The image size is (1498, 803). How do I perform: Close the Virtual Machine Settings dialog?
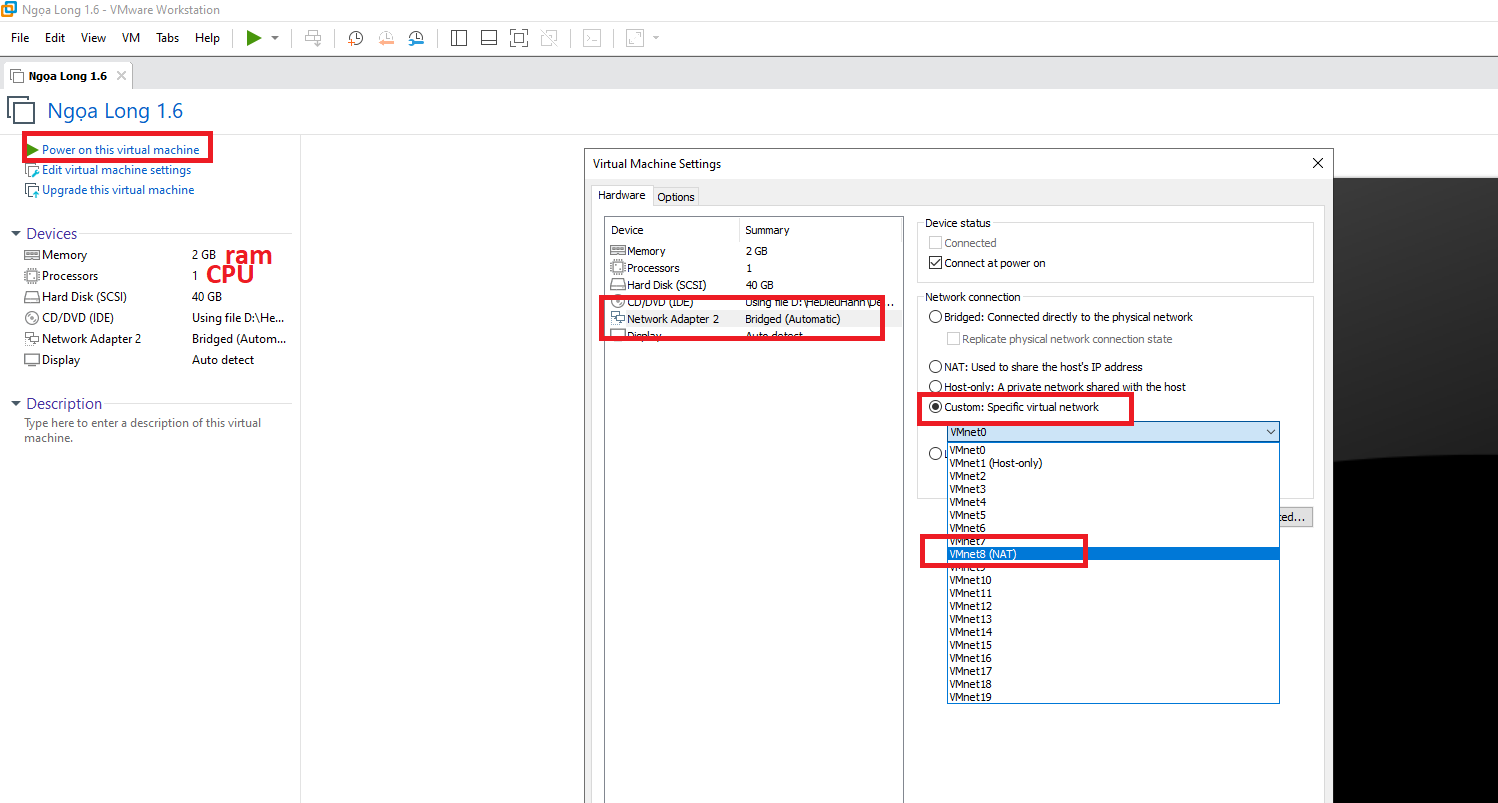click(1318, 163)
